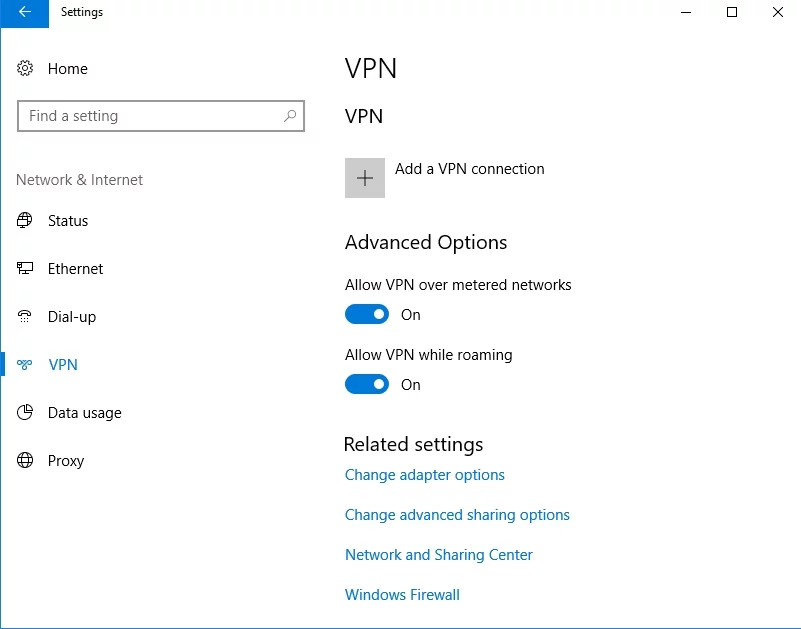Viewport: 801px width, 629px height.
Task: Click the search magnifier icon
Action: tap(290, 116)
